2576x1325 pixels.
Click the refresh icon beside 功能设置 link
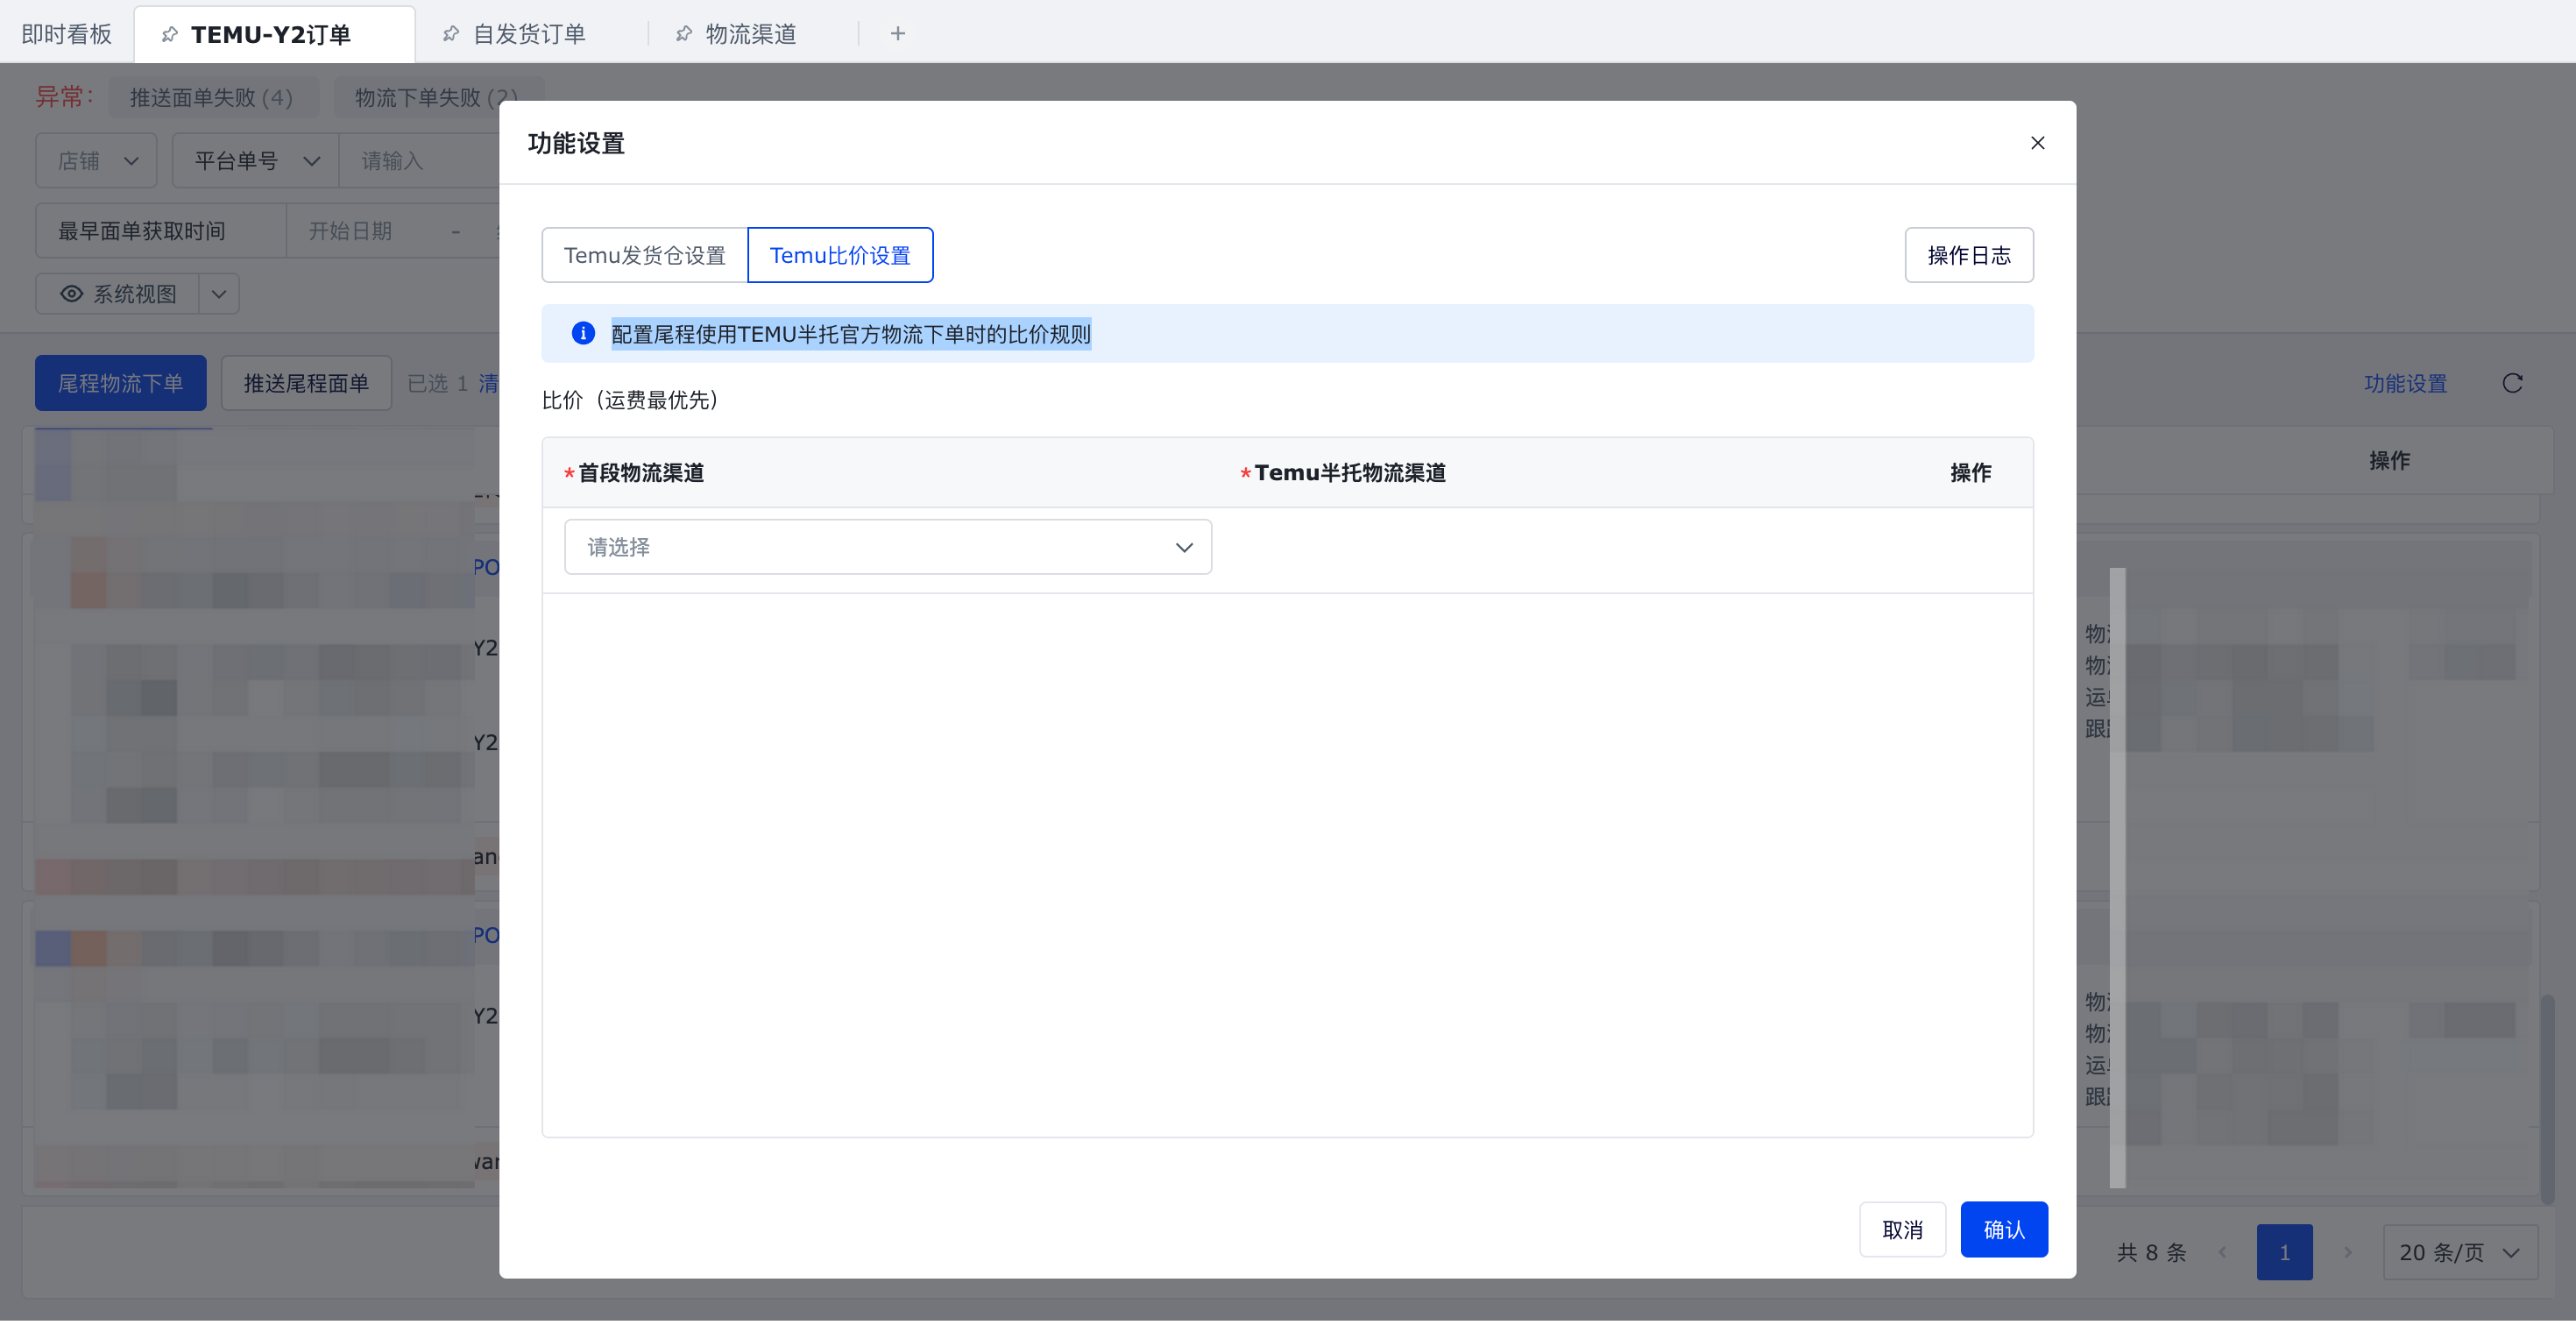coord(2512,383)
